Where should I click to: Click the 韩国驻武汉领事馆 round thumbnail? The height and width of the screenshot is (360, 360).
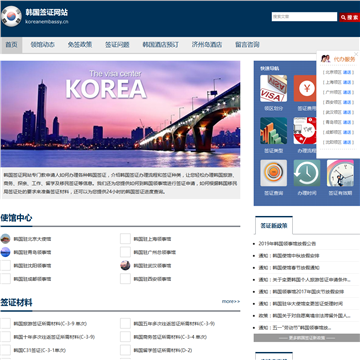coord(125,265)
